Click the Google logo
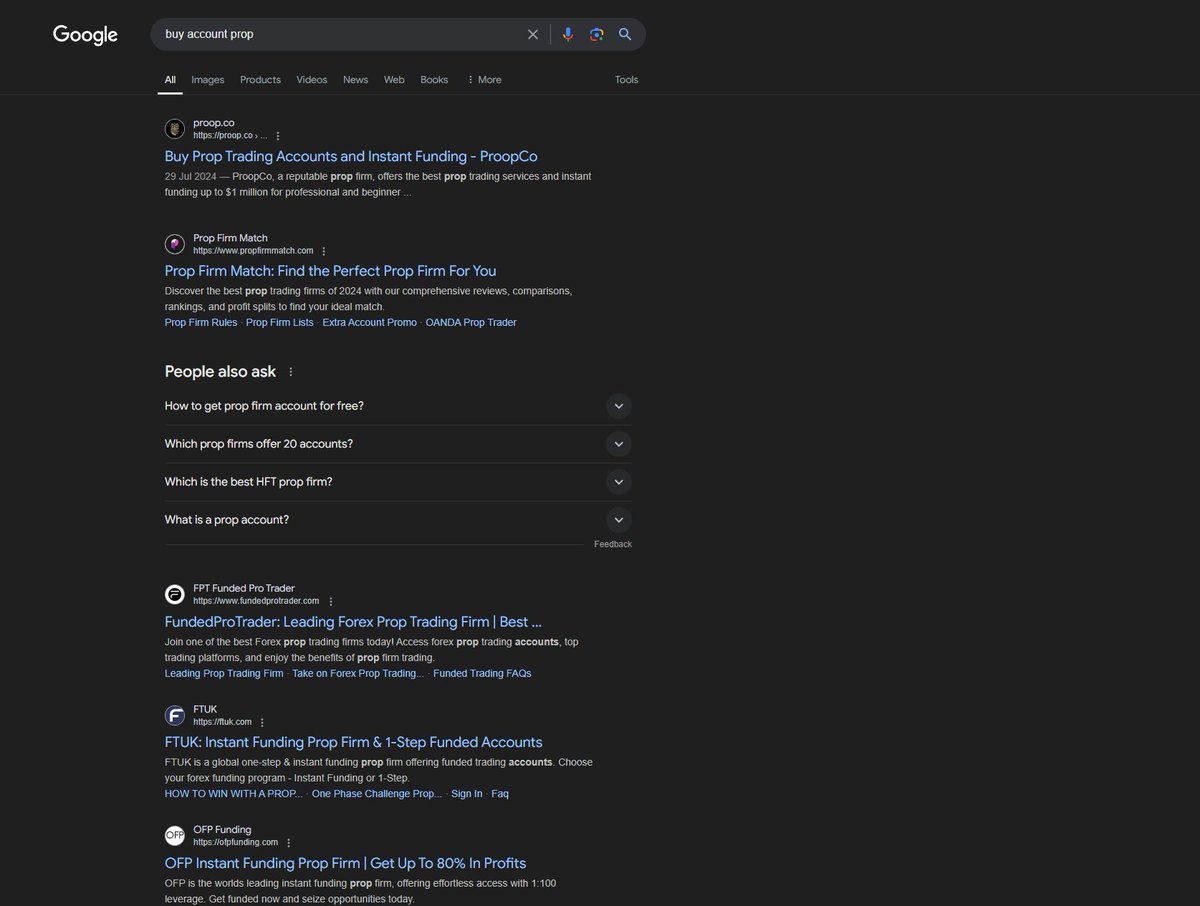 (85, 35)
